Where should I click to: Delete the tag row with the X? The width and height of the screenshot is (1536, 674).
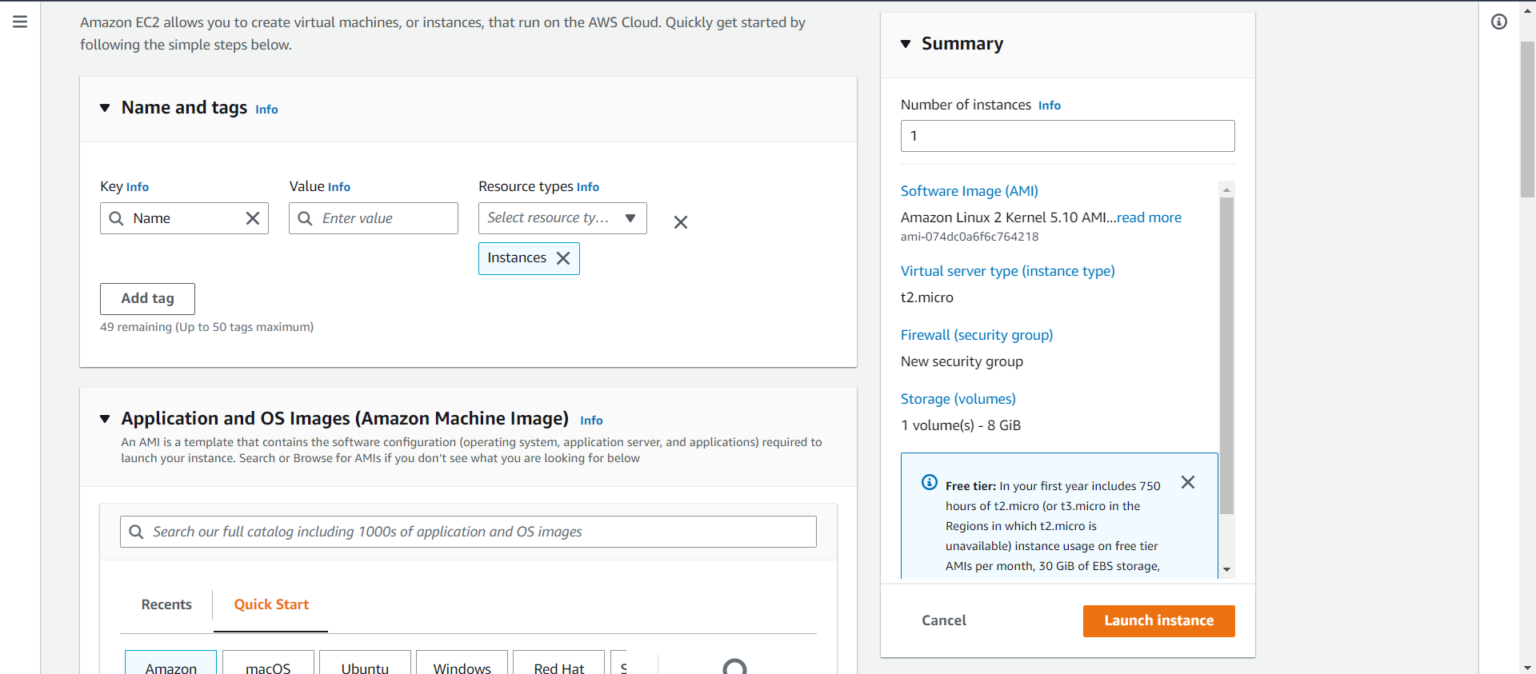(680, 221)
